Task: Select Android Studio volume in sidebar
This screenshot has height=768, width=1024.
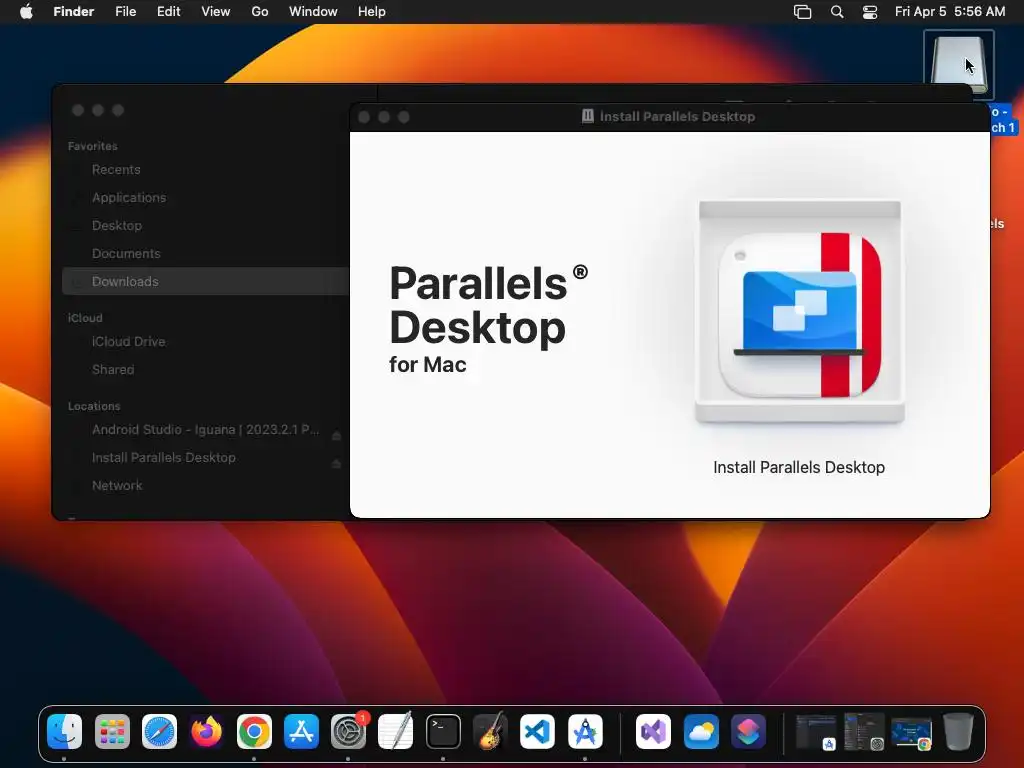Action: point(205,430)
